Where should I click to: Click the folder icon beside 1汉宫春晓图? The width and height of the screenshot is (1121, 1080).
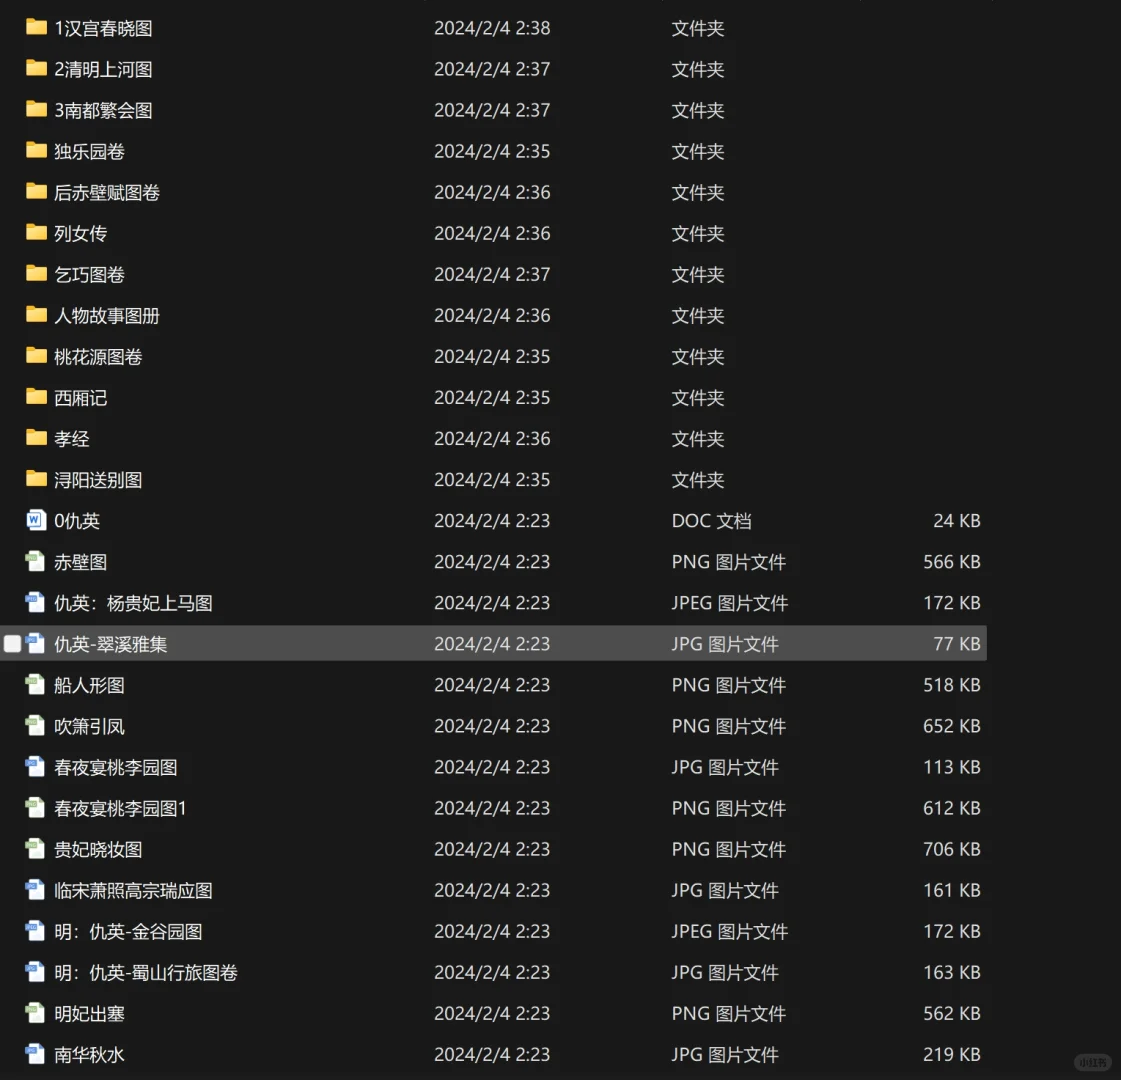click(x=36, y=27)
